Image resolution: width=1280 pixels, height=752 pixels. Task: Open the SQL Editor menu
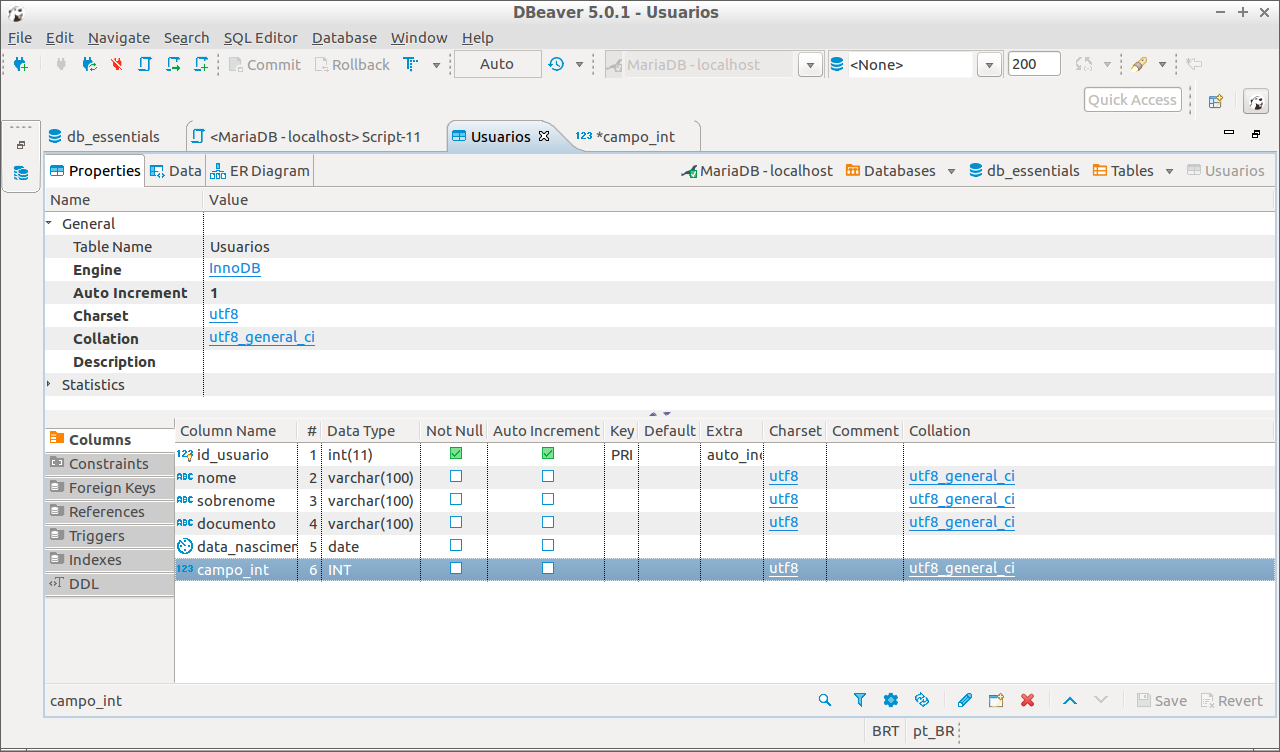click(x=261, y=38)
